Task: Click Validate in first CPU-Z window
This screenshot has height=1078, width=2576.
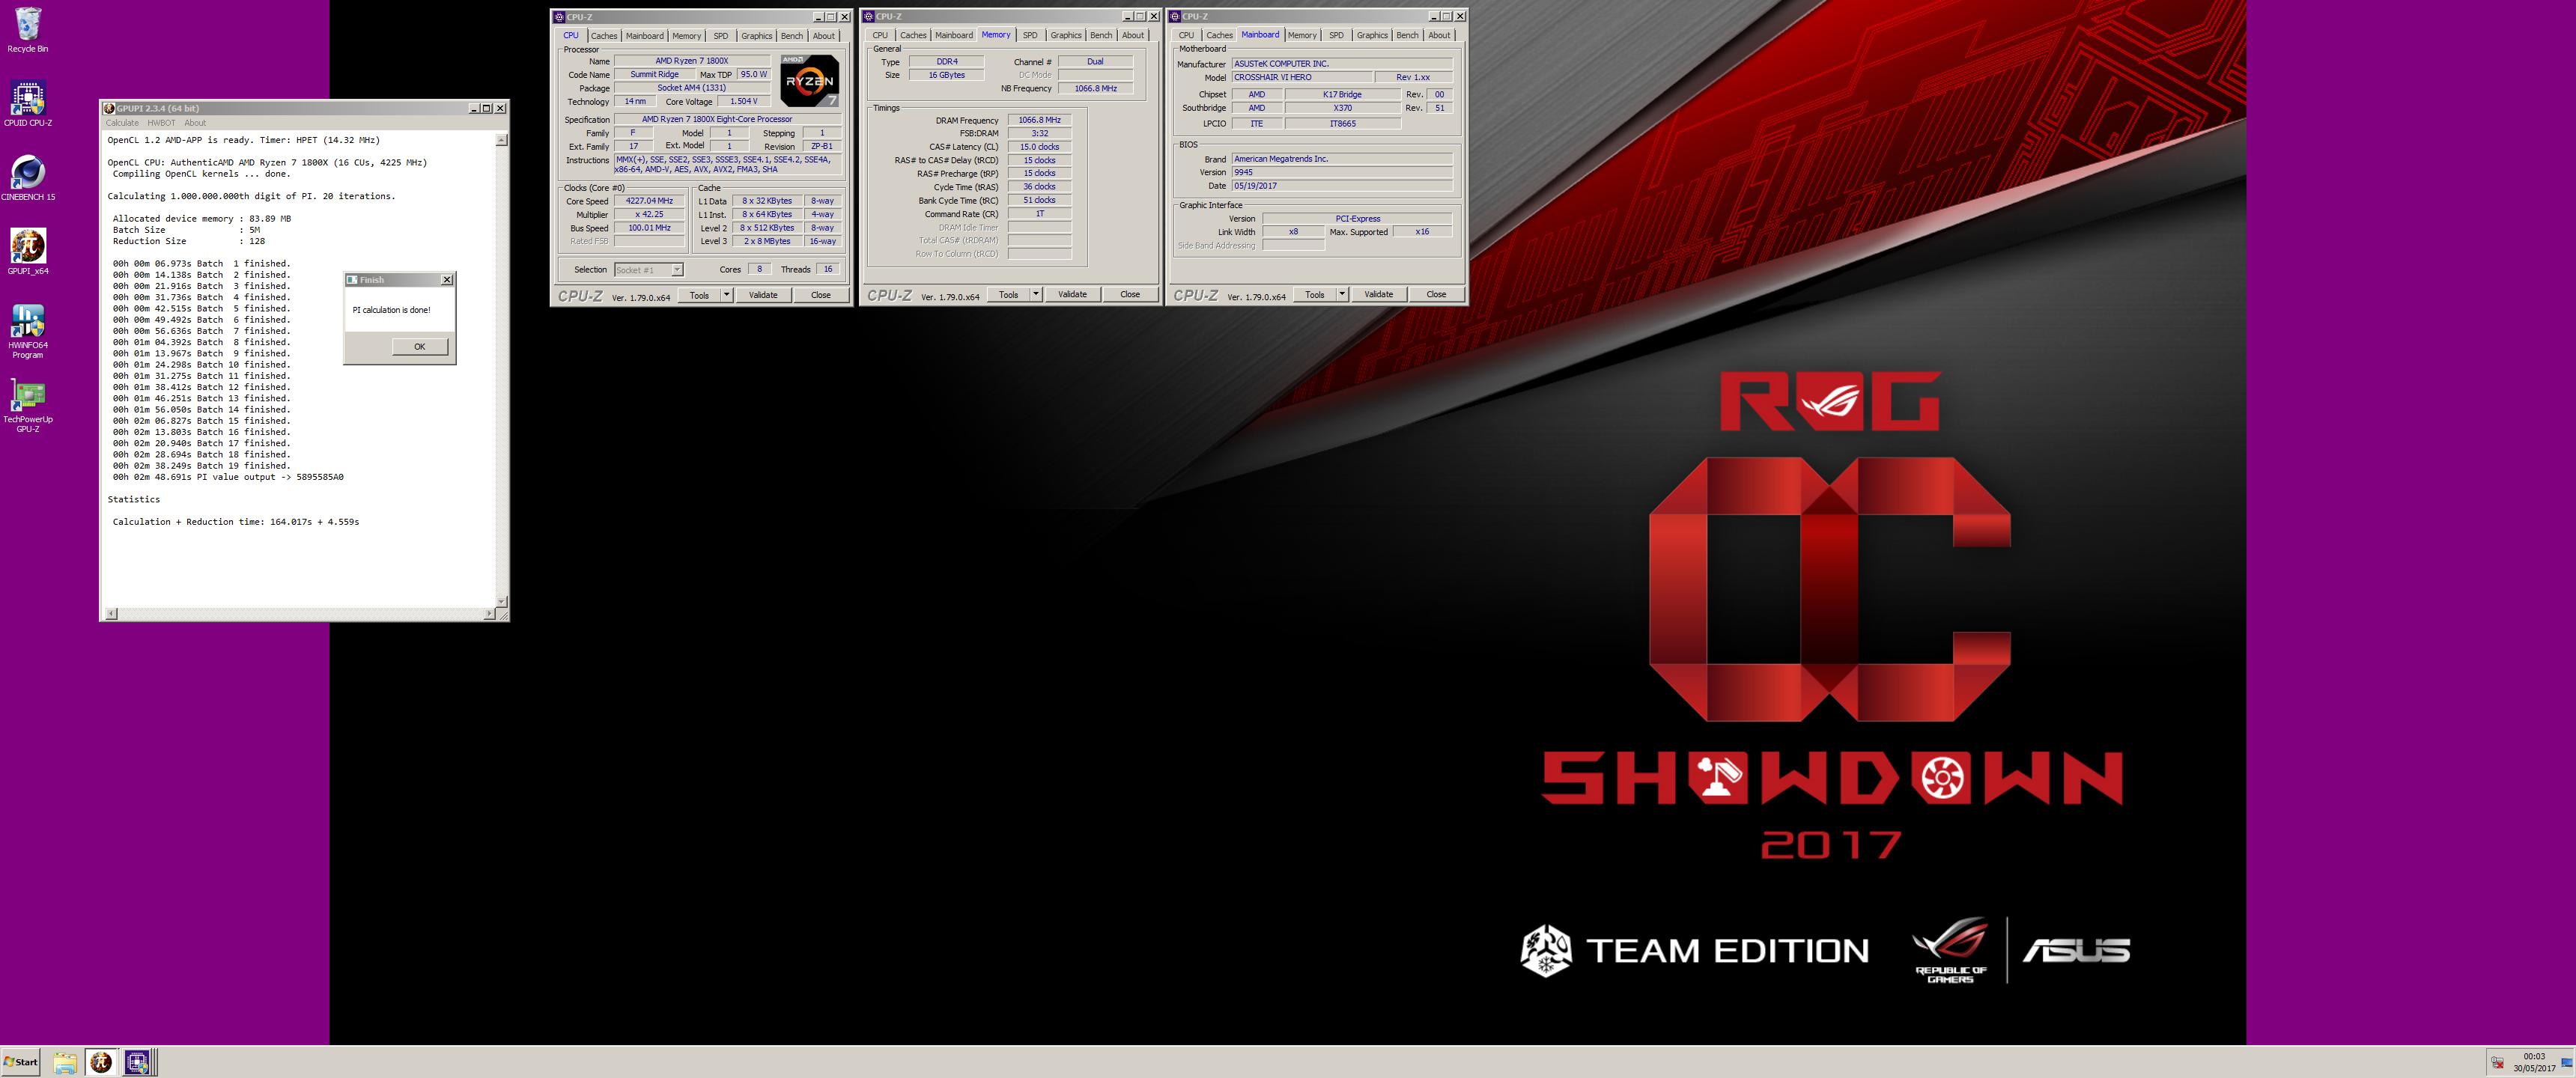Action: (763, 295)
